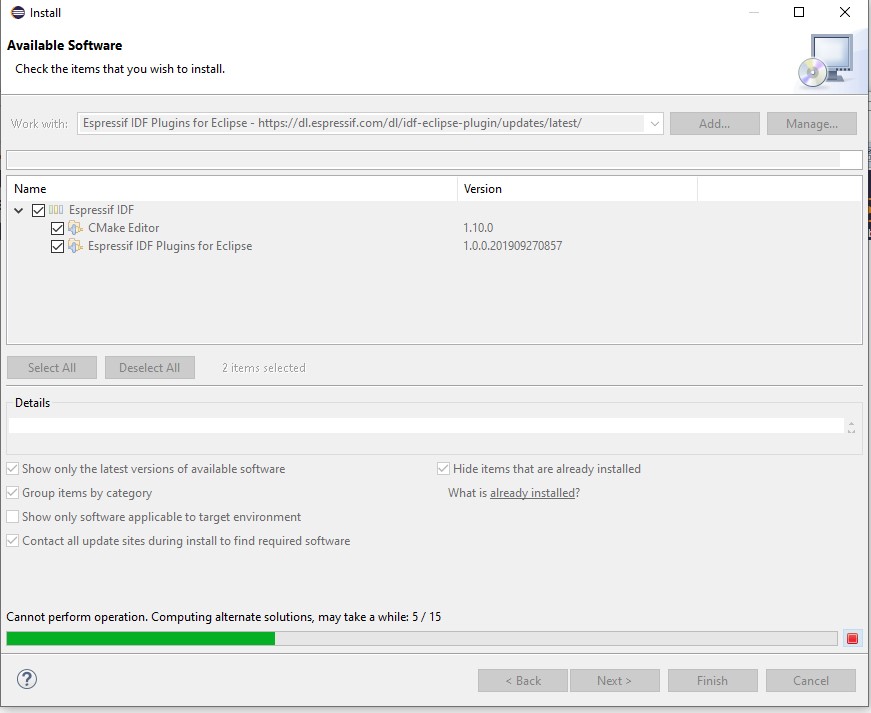Click the Espressif IDF Plugins for Eclipse icon

click(x=74, y=245)
